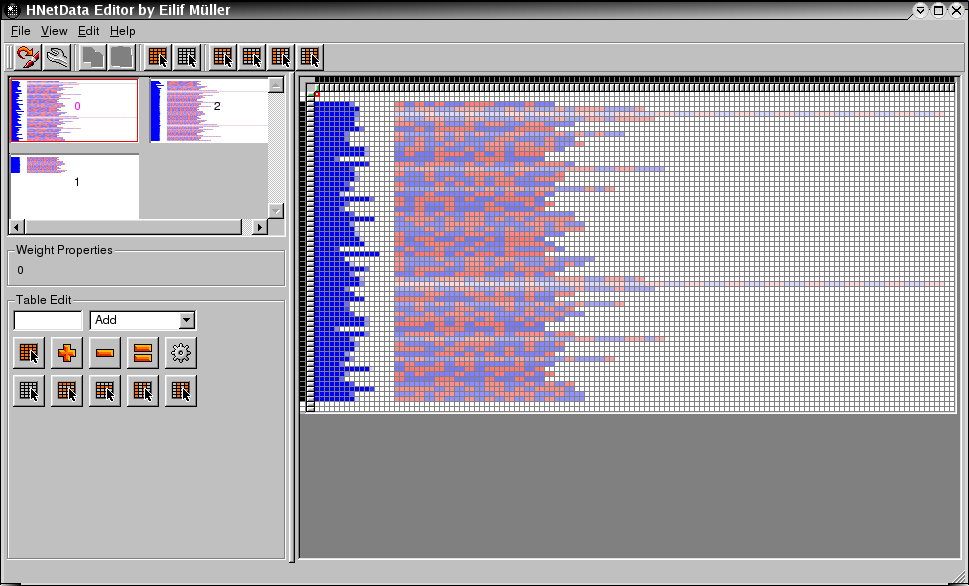
Task: Select weight table thumbnail 2
Action: [209, 110]
